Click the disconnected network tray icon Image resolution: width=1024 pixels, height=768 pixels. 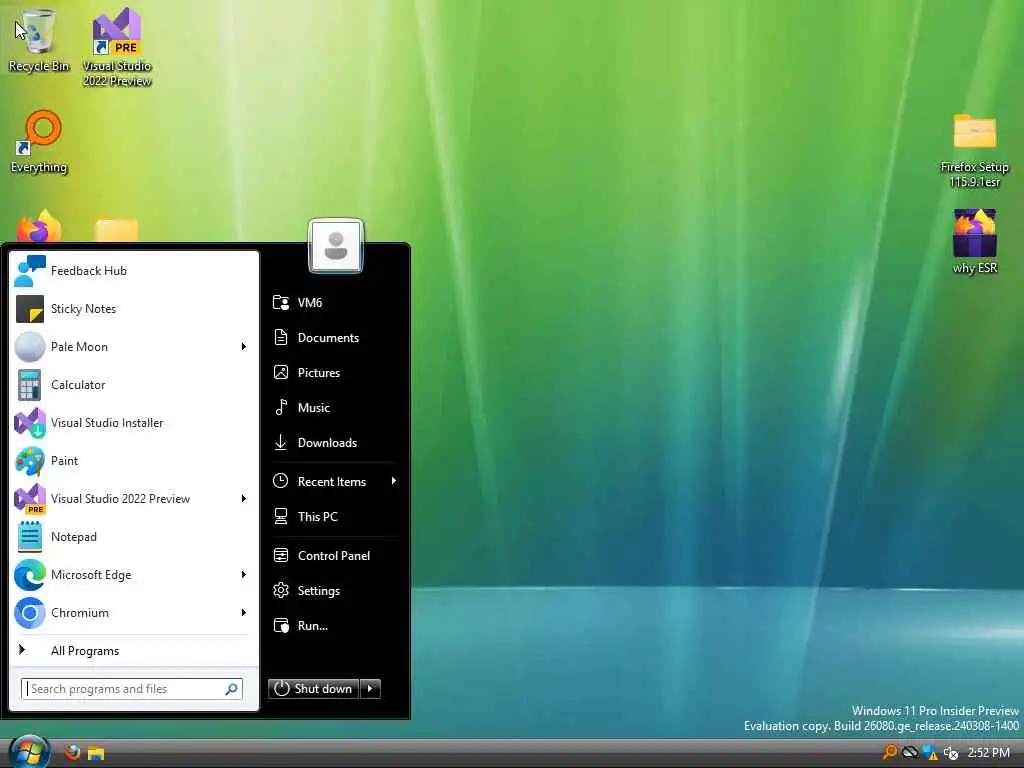tap(951, 753)
